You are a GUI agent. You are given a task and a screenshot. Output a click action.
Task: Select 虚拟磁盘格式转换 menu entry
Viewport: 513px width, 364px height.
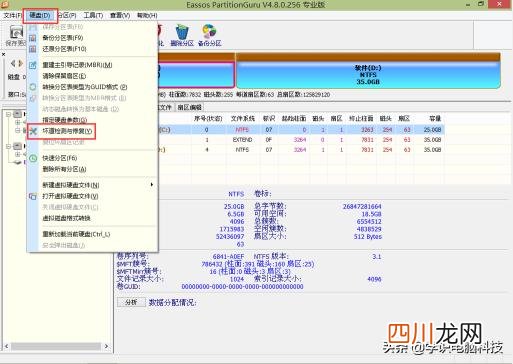click(x=66, y=218)
